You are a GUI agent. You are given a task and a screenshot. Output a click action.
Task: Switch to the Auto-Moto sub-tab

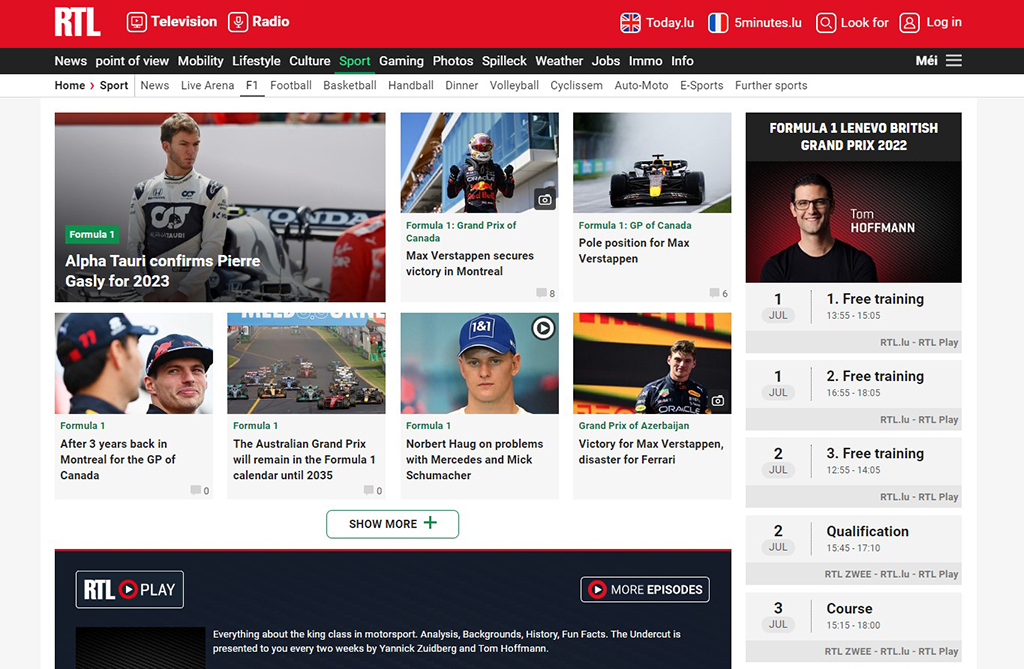coord(641,86)
